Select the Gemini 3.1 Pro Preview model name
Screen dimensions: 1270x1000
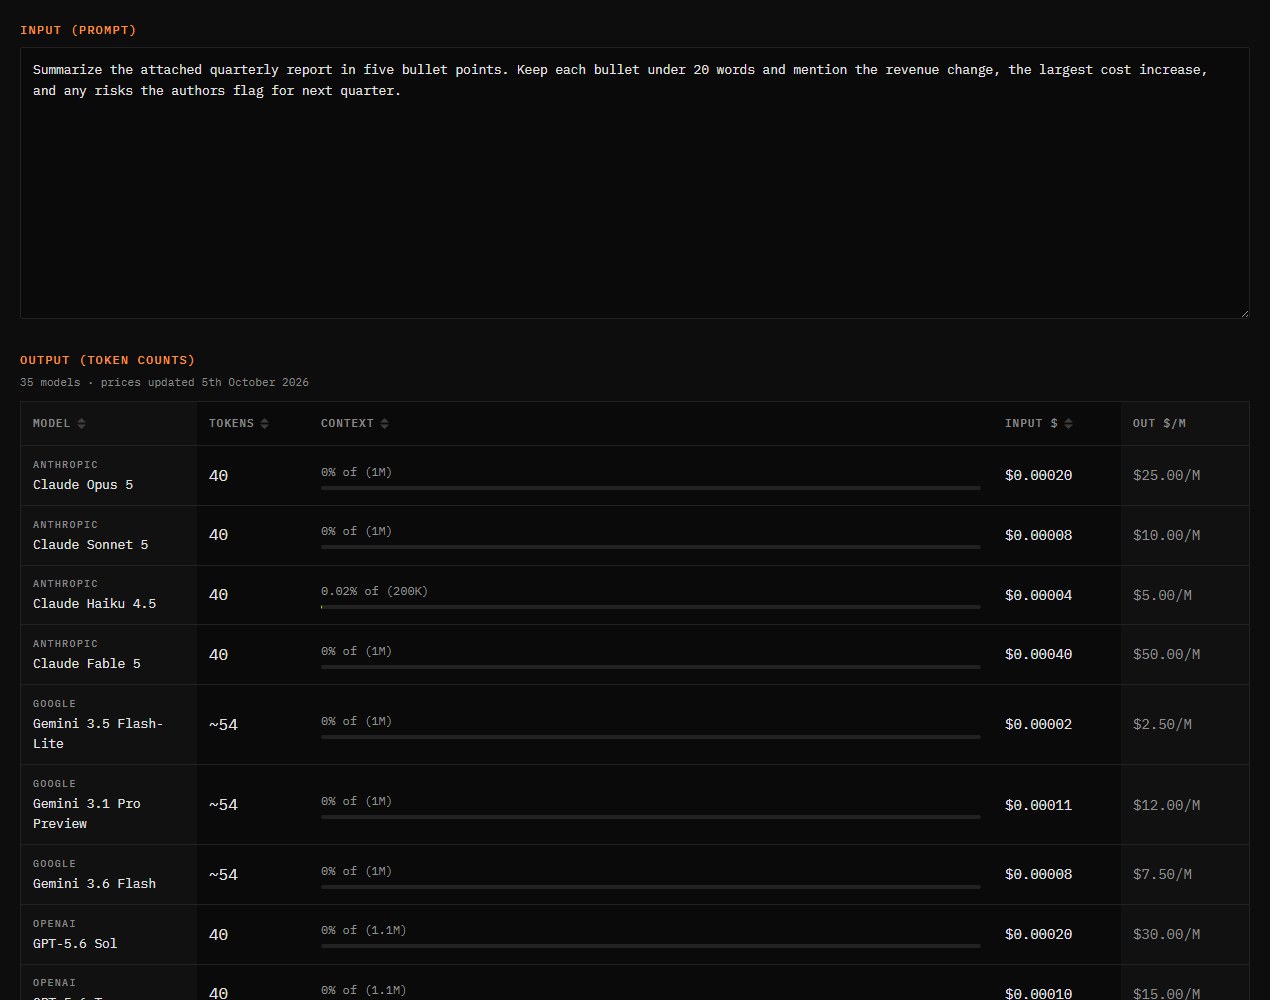pos(87,814)
